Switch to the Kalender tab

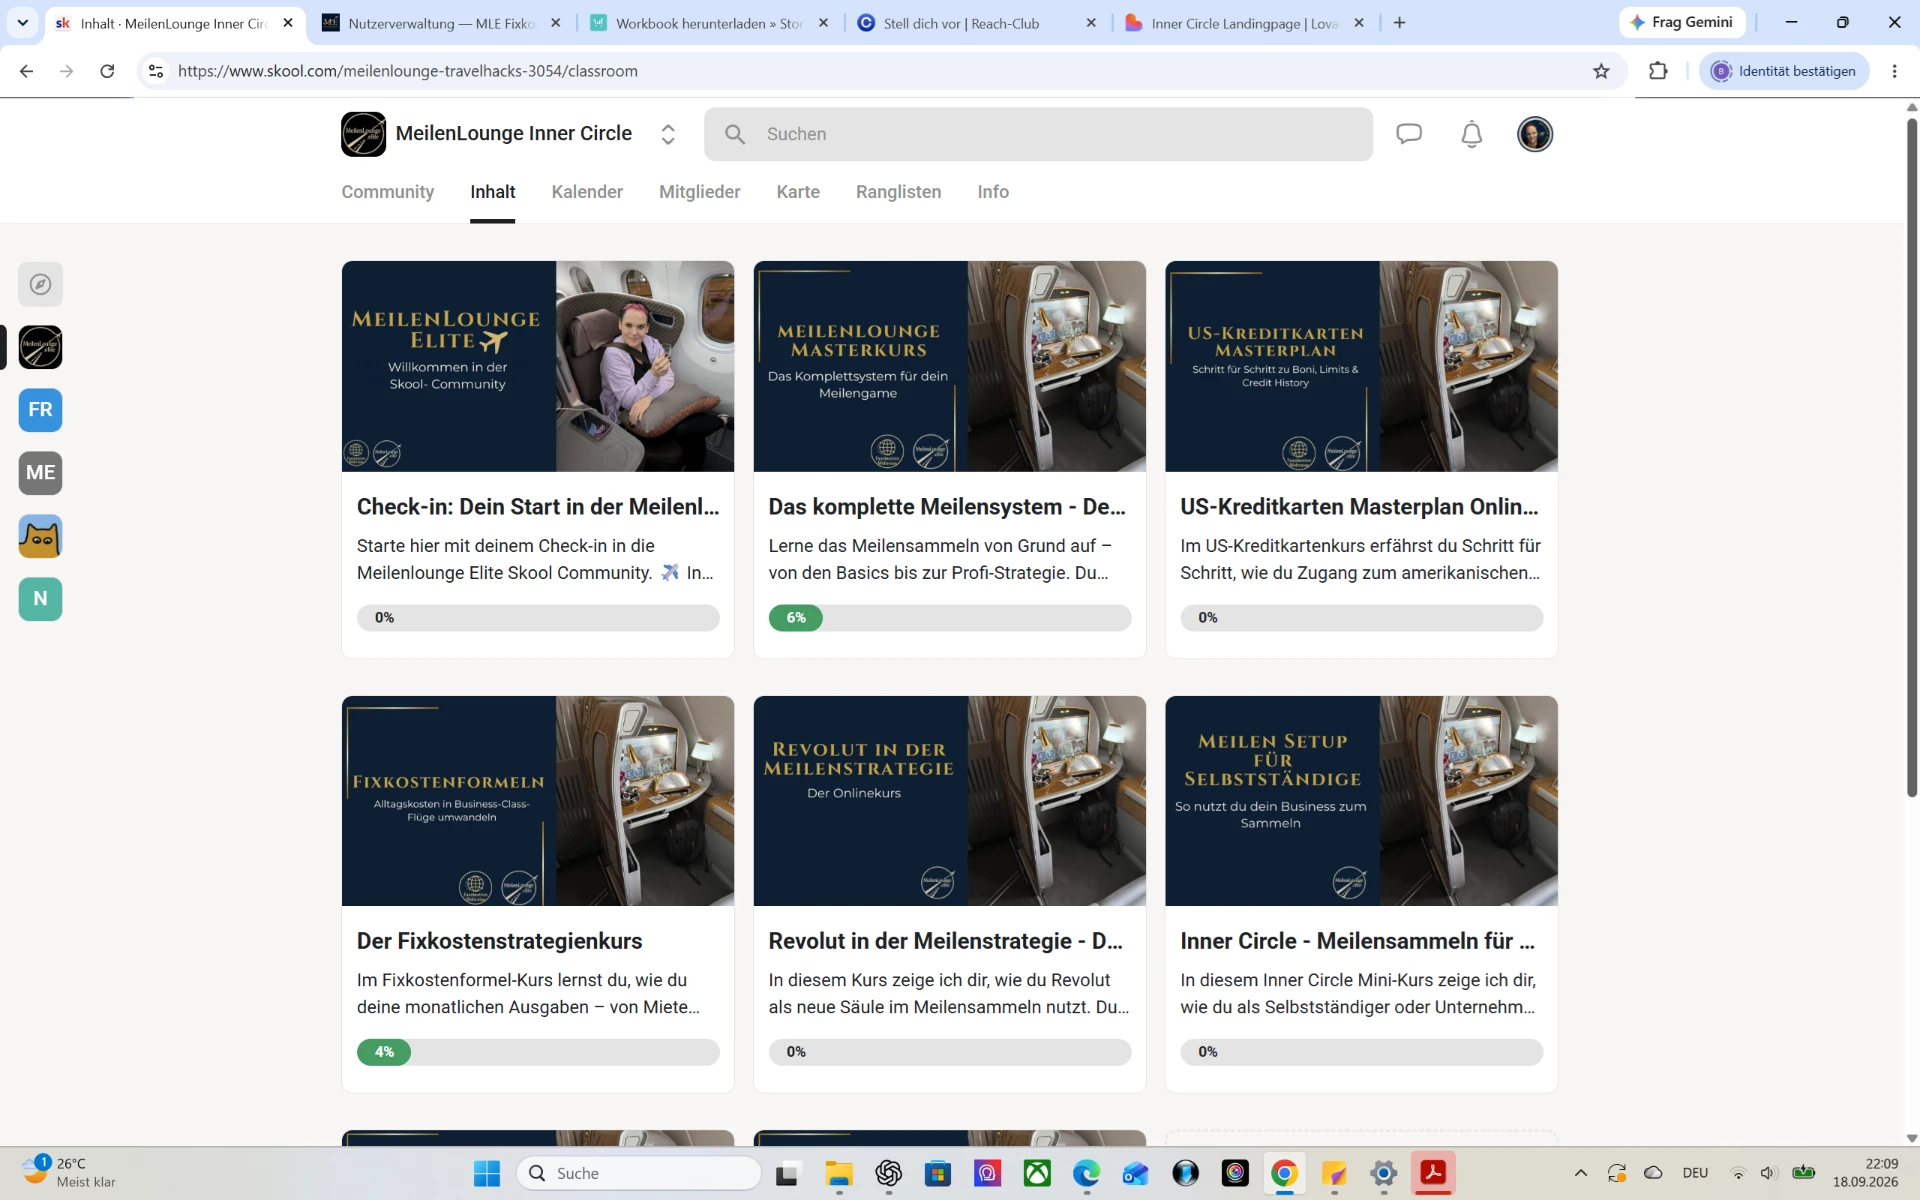(x=587, y=192)
